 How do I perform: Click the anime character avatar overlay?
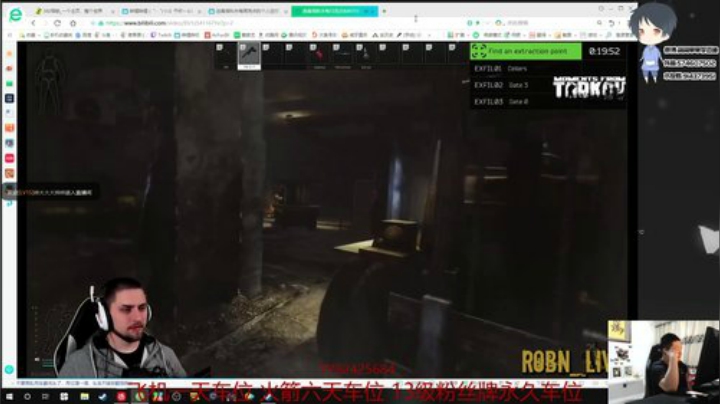[x=652, y=41]
